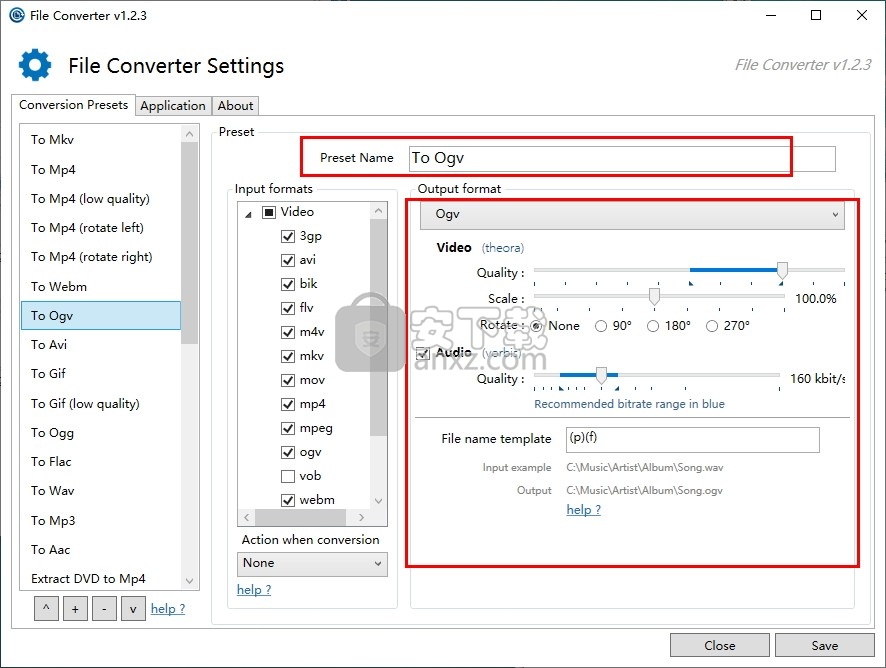Add a new preset with + button
Image resolution: width=886 pixels, height=668 pixels.
76,608
